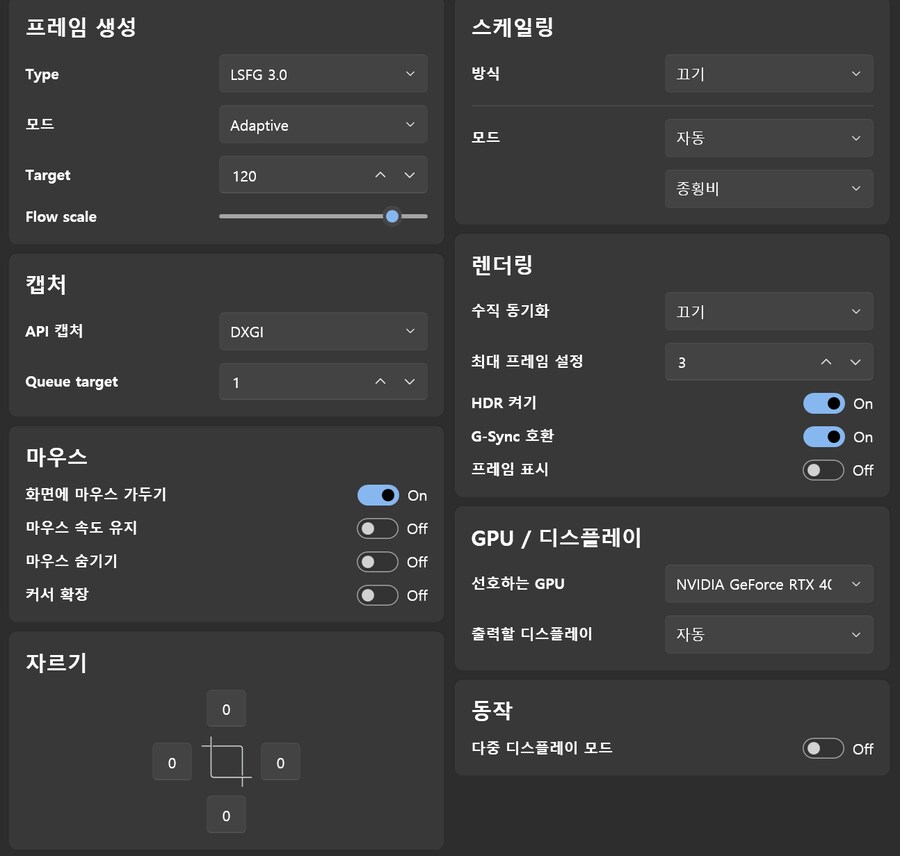Open the 종횡비 dropdown

click(x=768, y=188)
